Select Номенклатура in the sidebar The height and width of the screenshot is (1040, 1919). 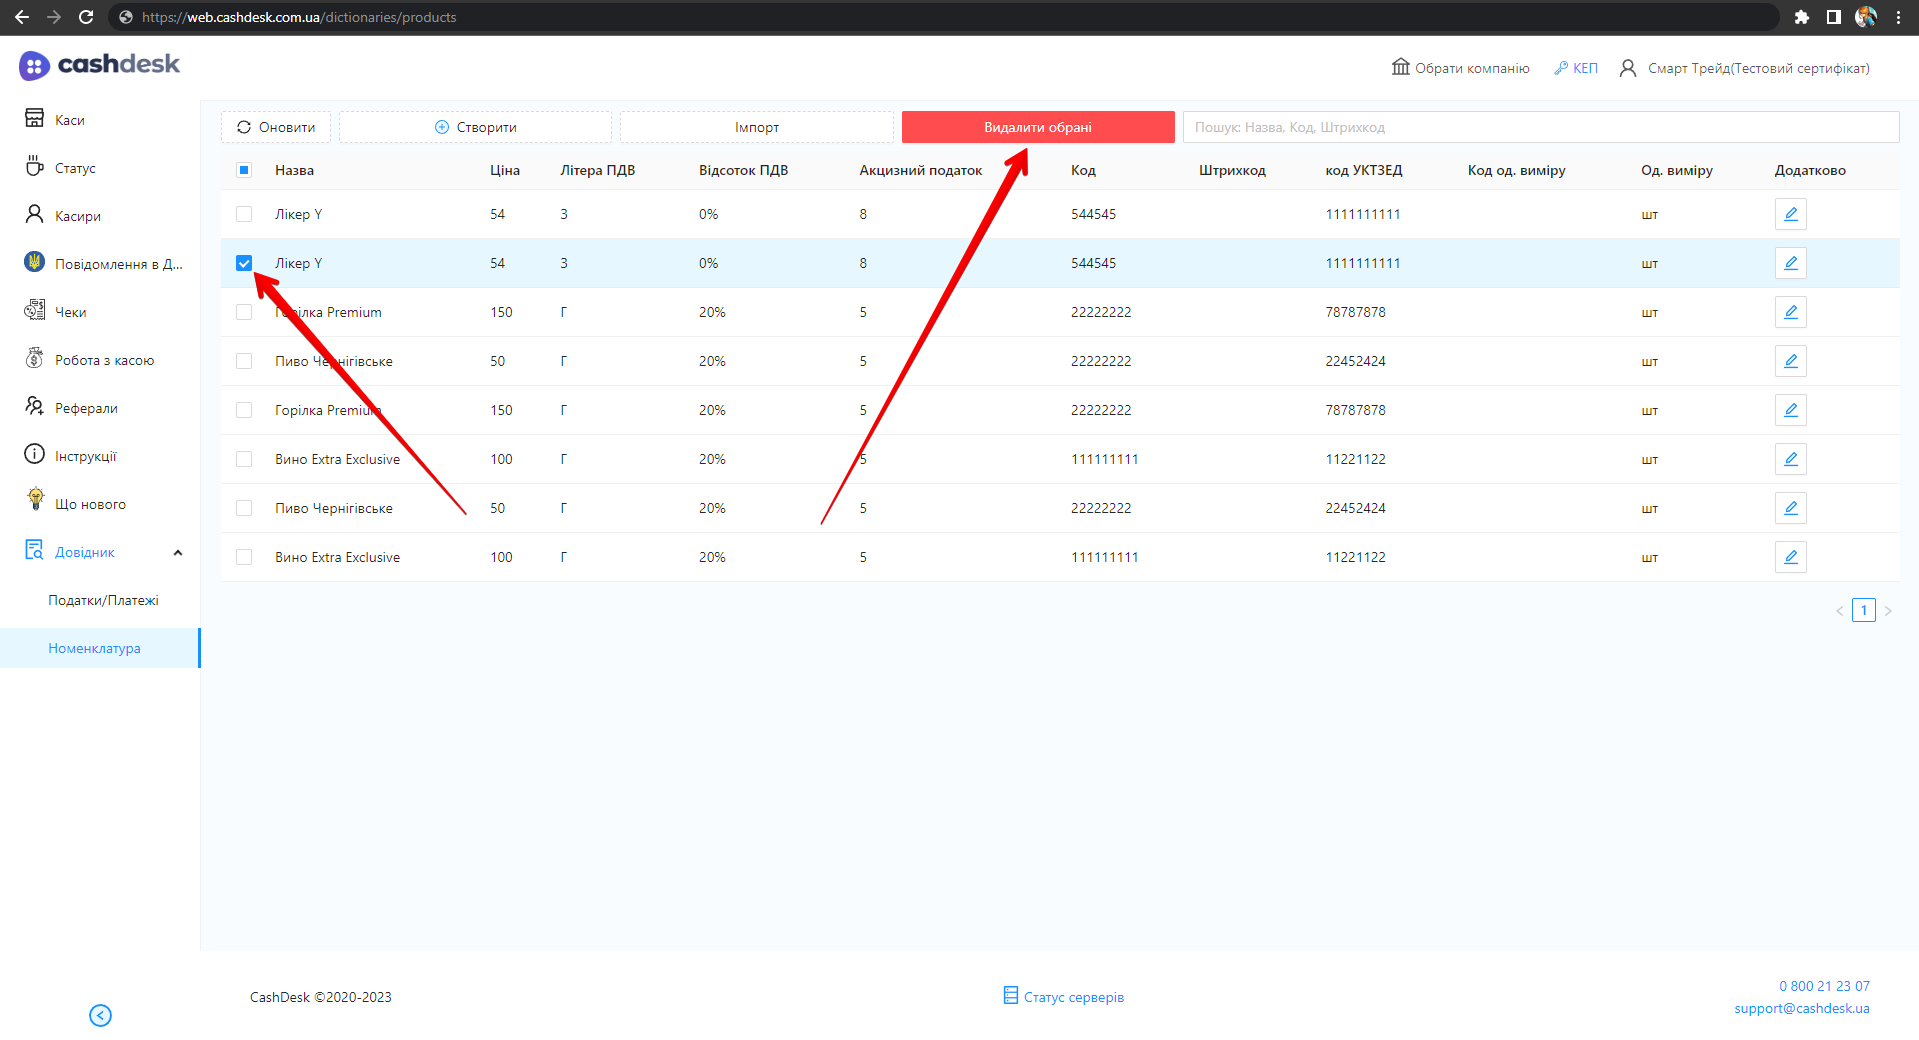[x=94, y=648]
